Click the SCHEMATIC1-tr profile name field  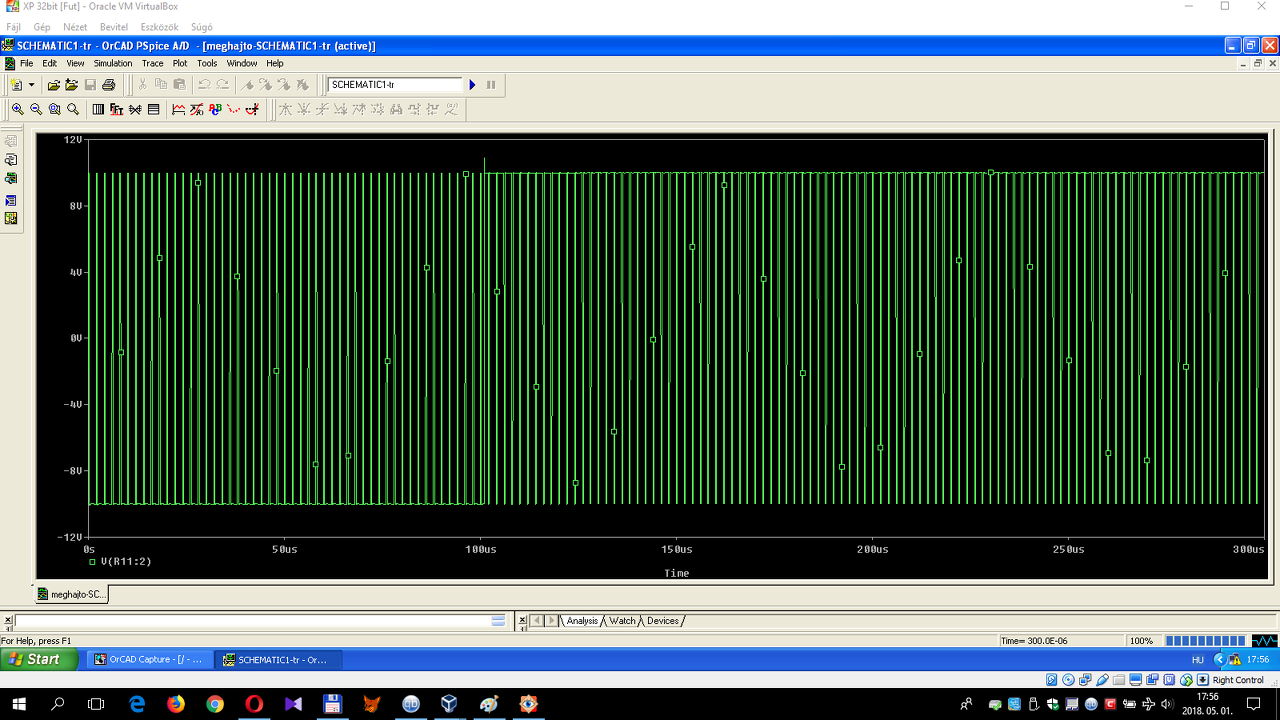pos(395,85)
